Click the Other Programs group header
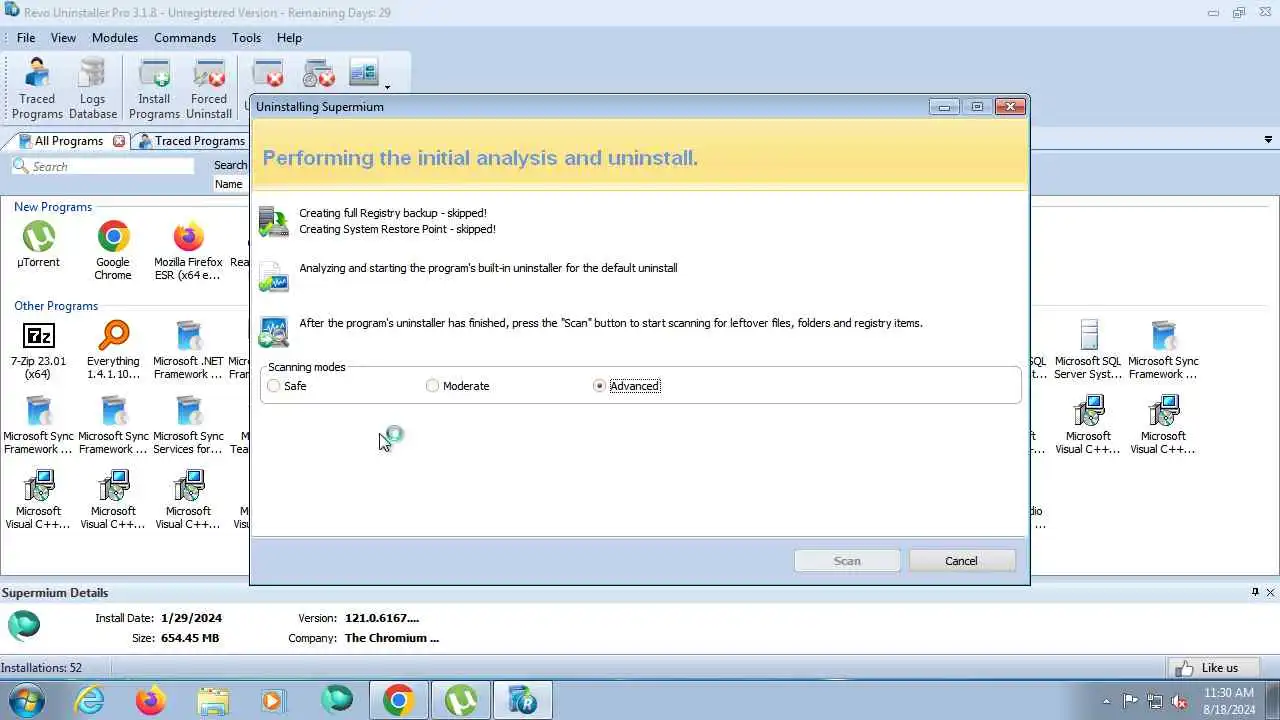The image size is (1280, 720). pyautogui.click(x=56, y=306)
